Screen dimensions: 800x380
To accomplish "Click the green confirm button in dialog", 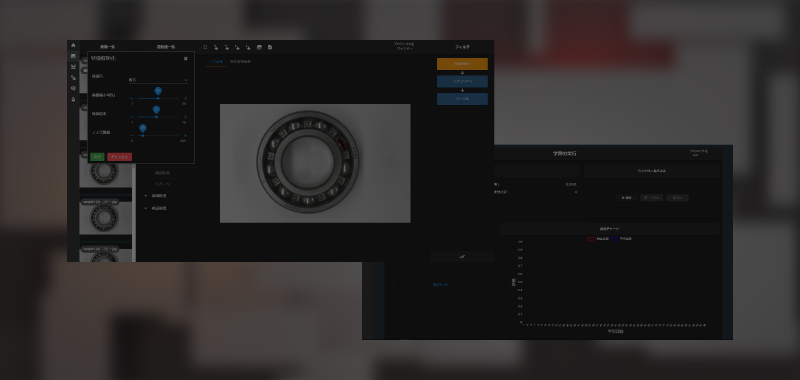I will [x=97, y=157].
